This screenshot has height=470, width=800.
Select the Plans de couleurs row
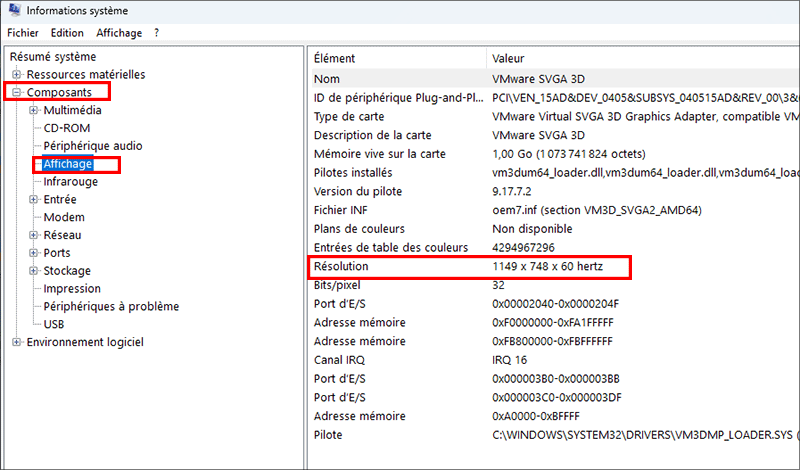[x=555, y=229]
